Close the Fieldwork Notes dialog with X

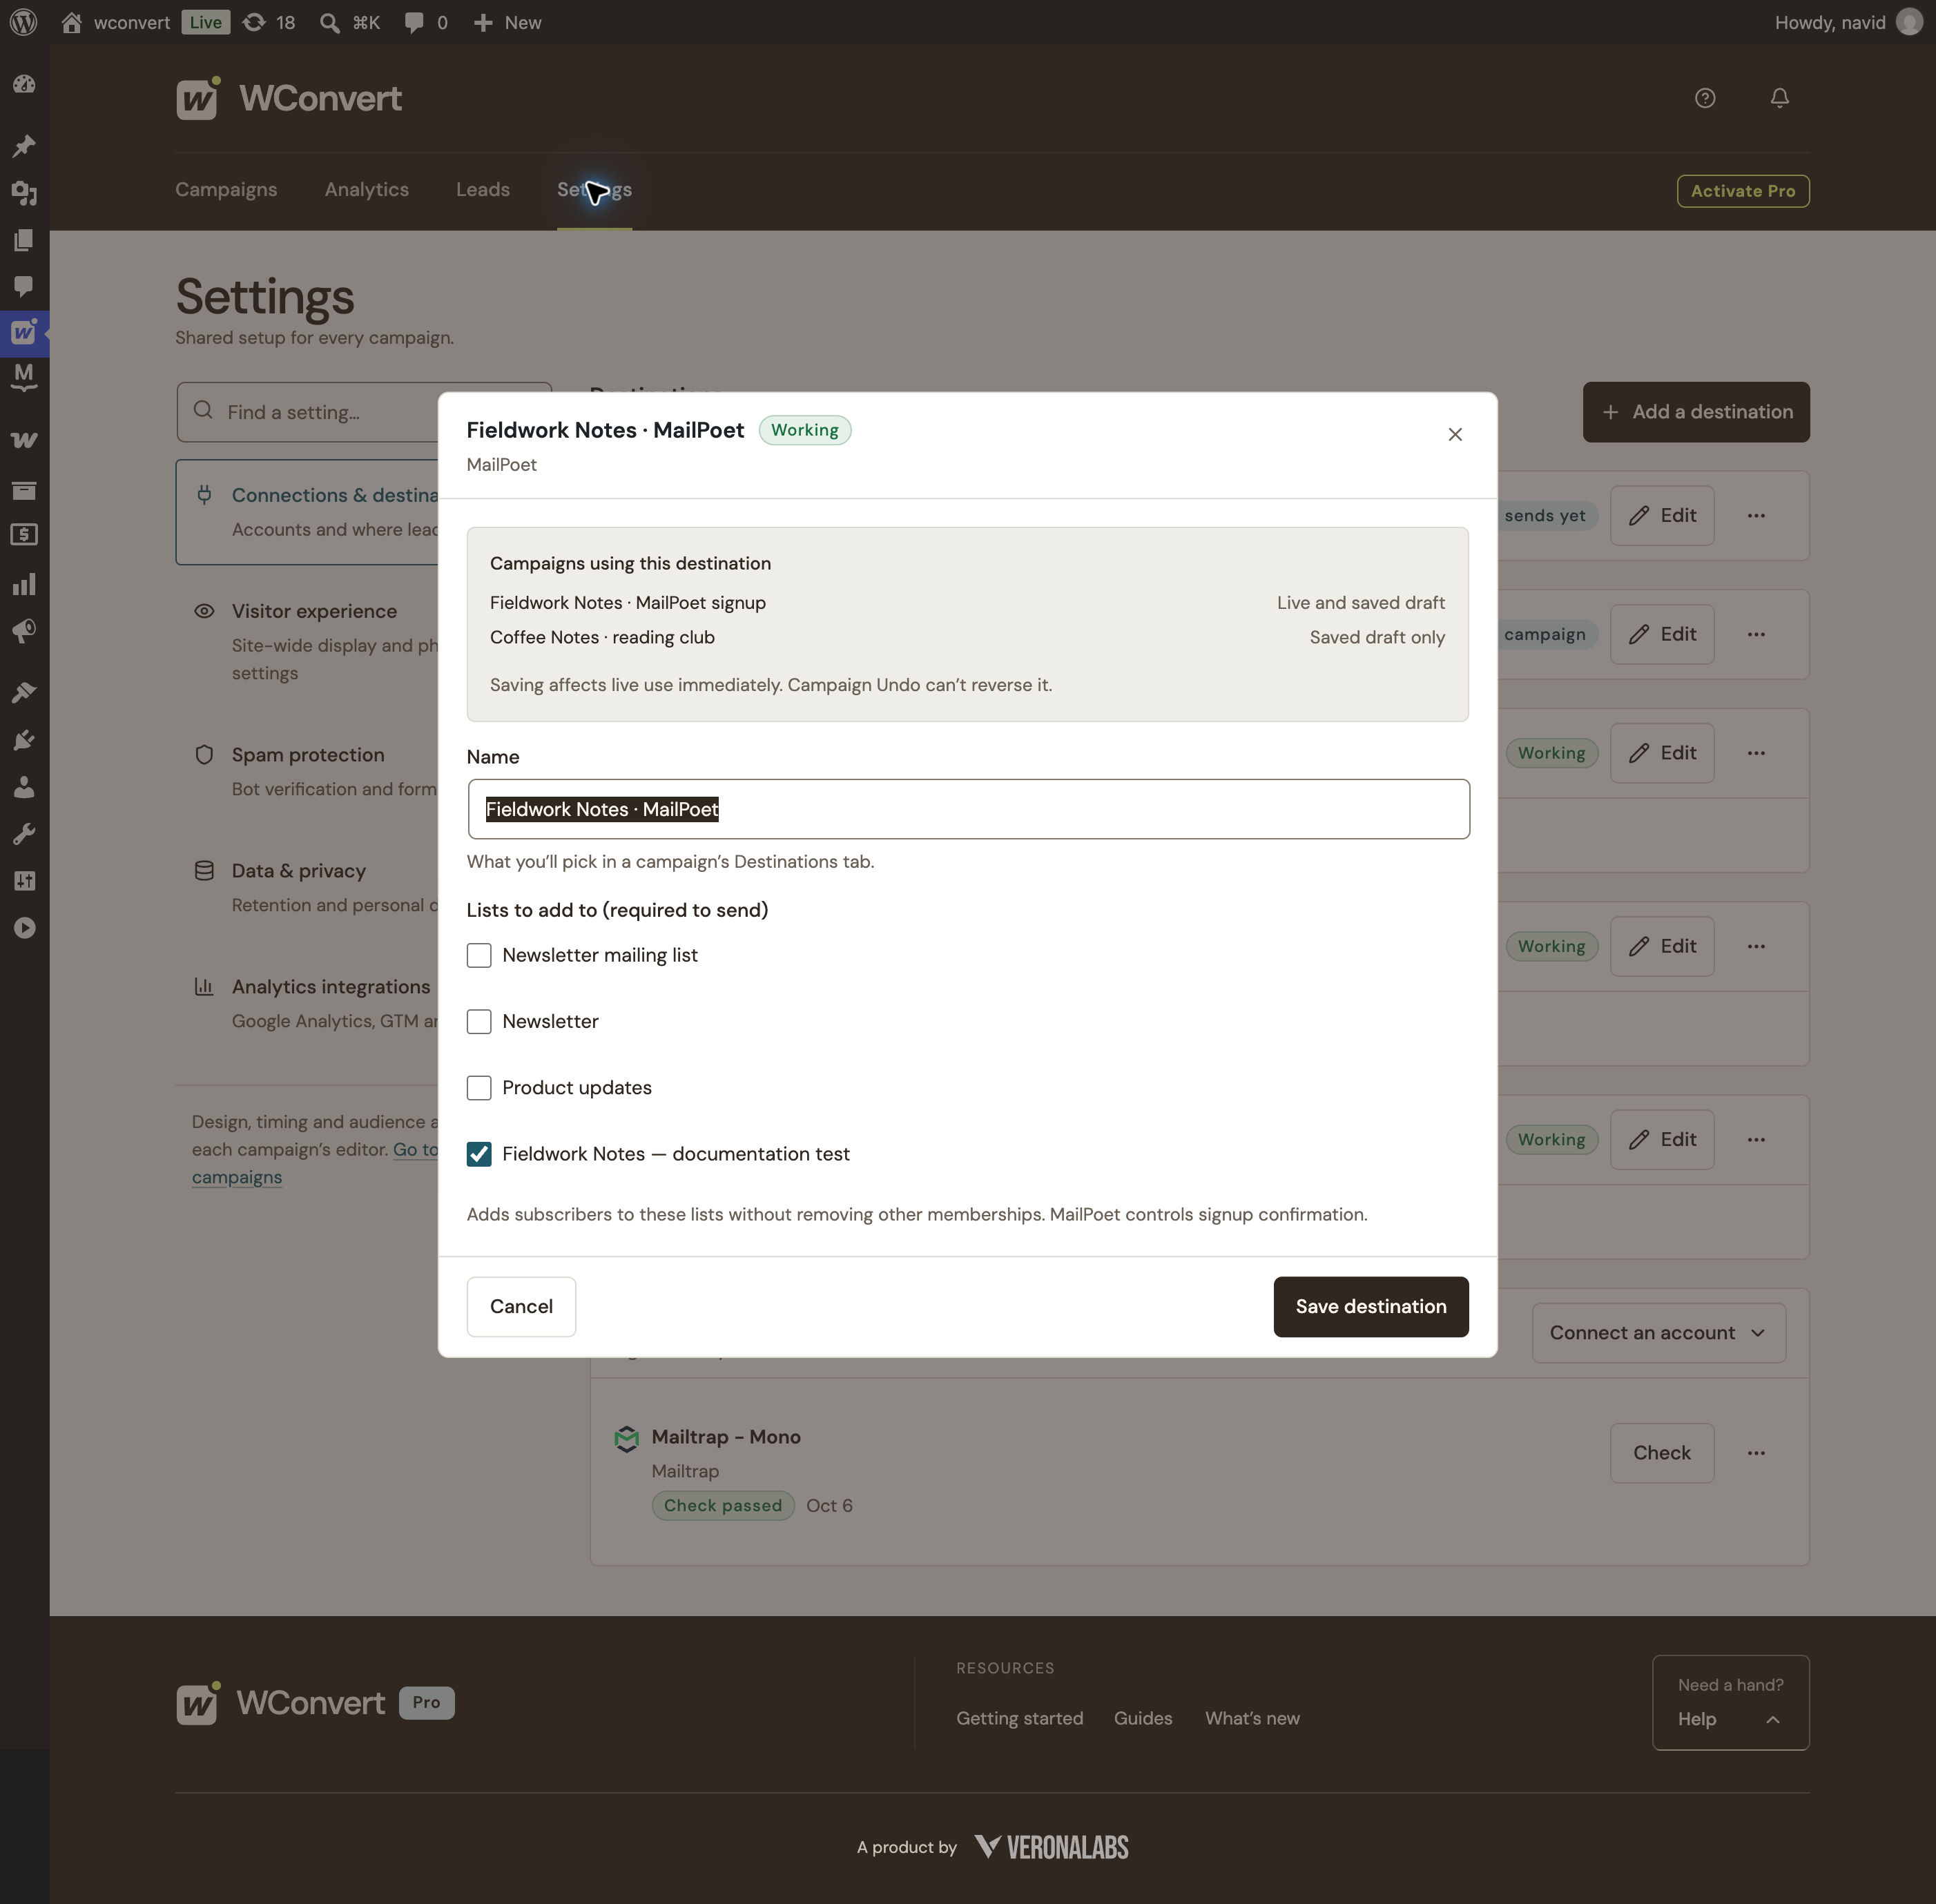tap(1455, 434)
